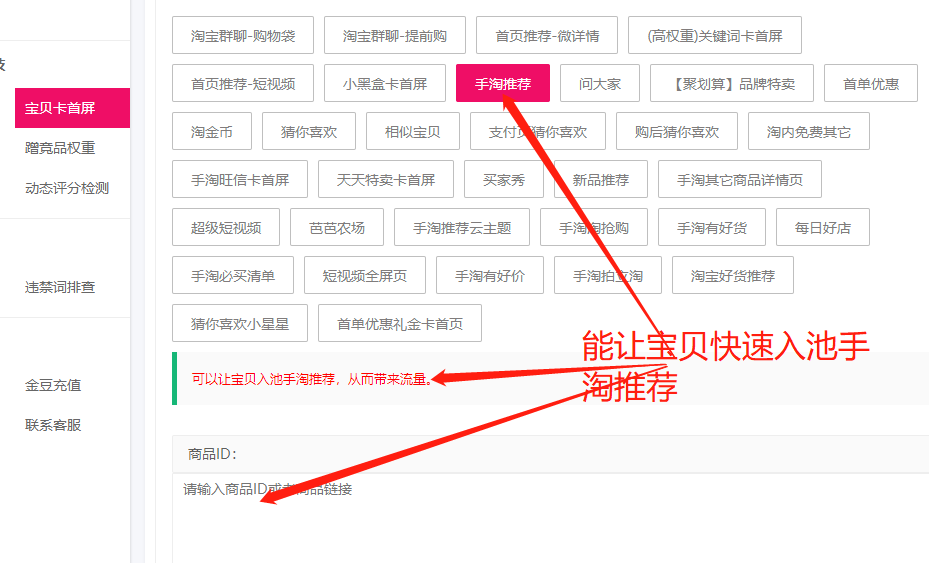Pick the 天天特卖卡首屏 option
929x563 pixels.
[x=386, y=180]
